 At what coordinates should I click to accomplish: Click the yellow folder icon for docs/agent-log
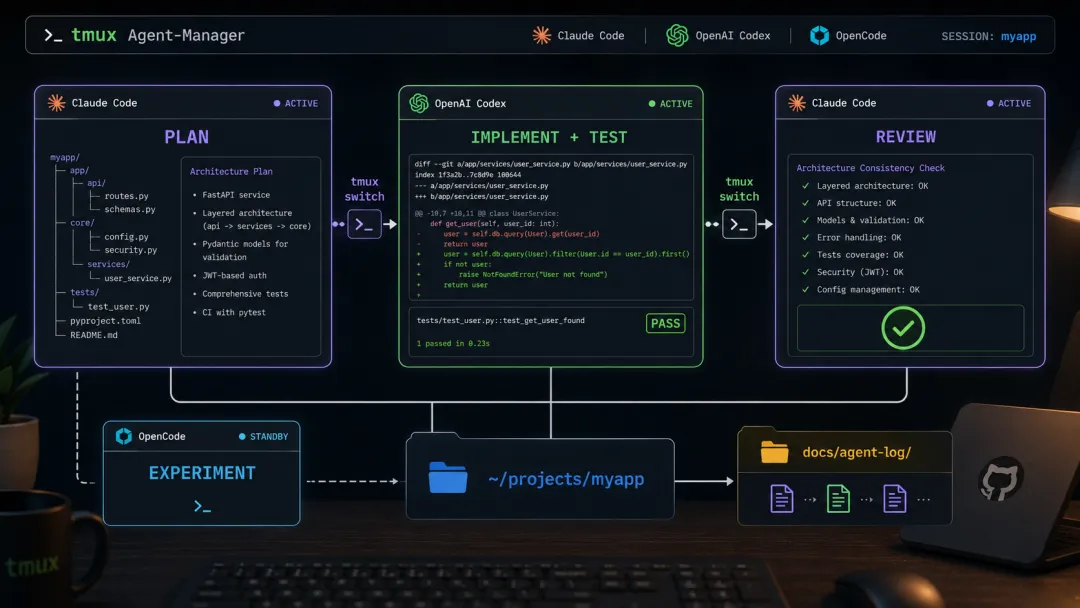774,452
